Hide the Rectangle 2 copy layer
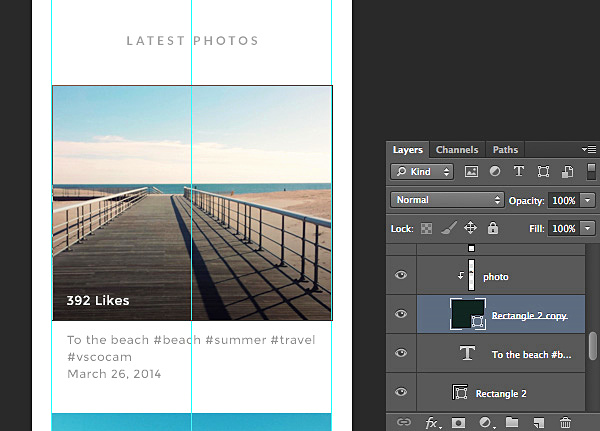 [401, 315]
